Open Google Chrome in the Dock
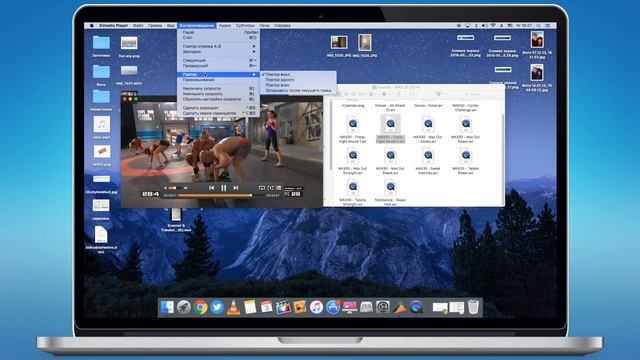Screen dimensions: 640x360 tap(200, 307)
